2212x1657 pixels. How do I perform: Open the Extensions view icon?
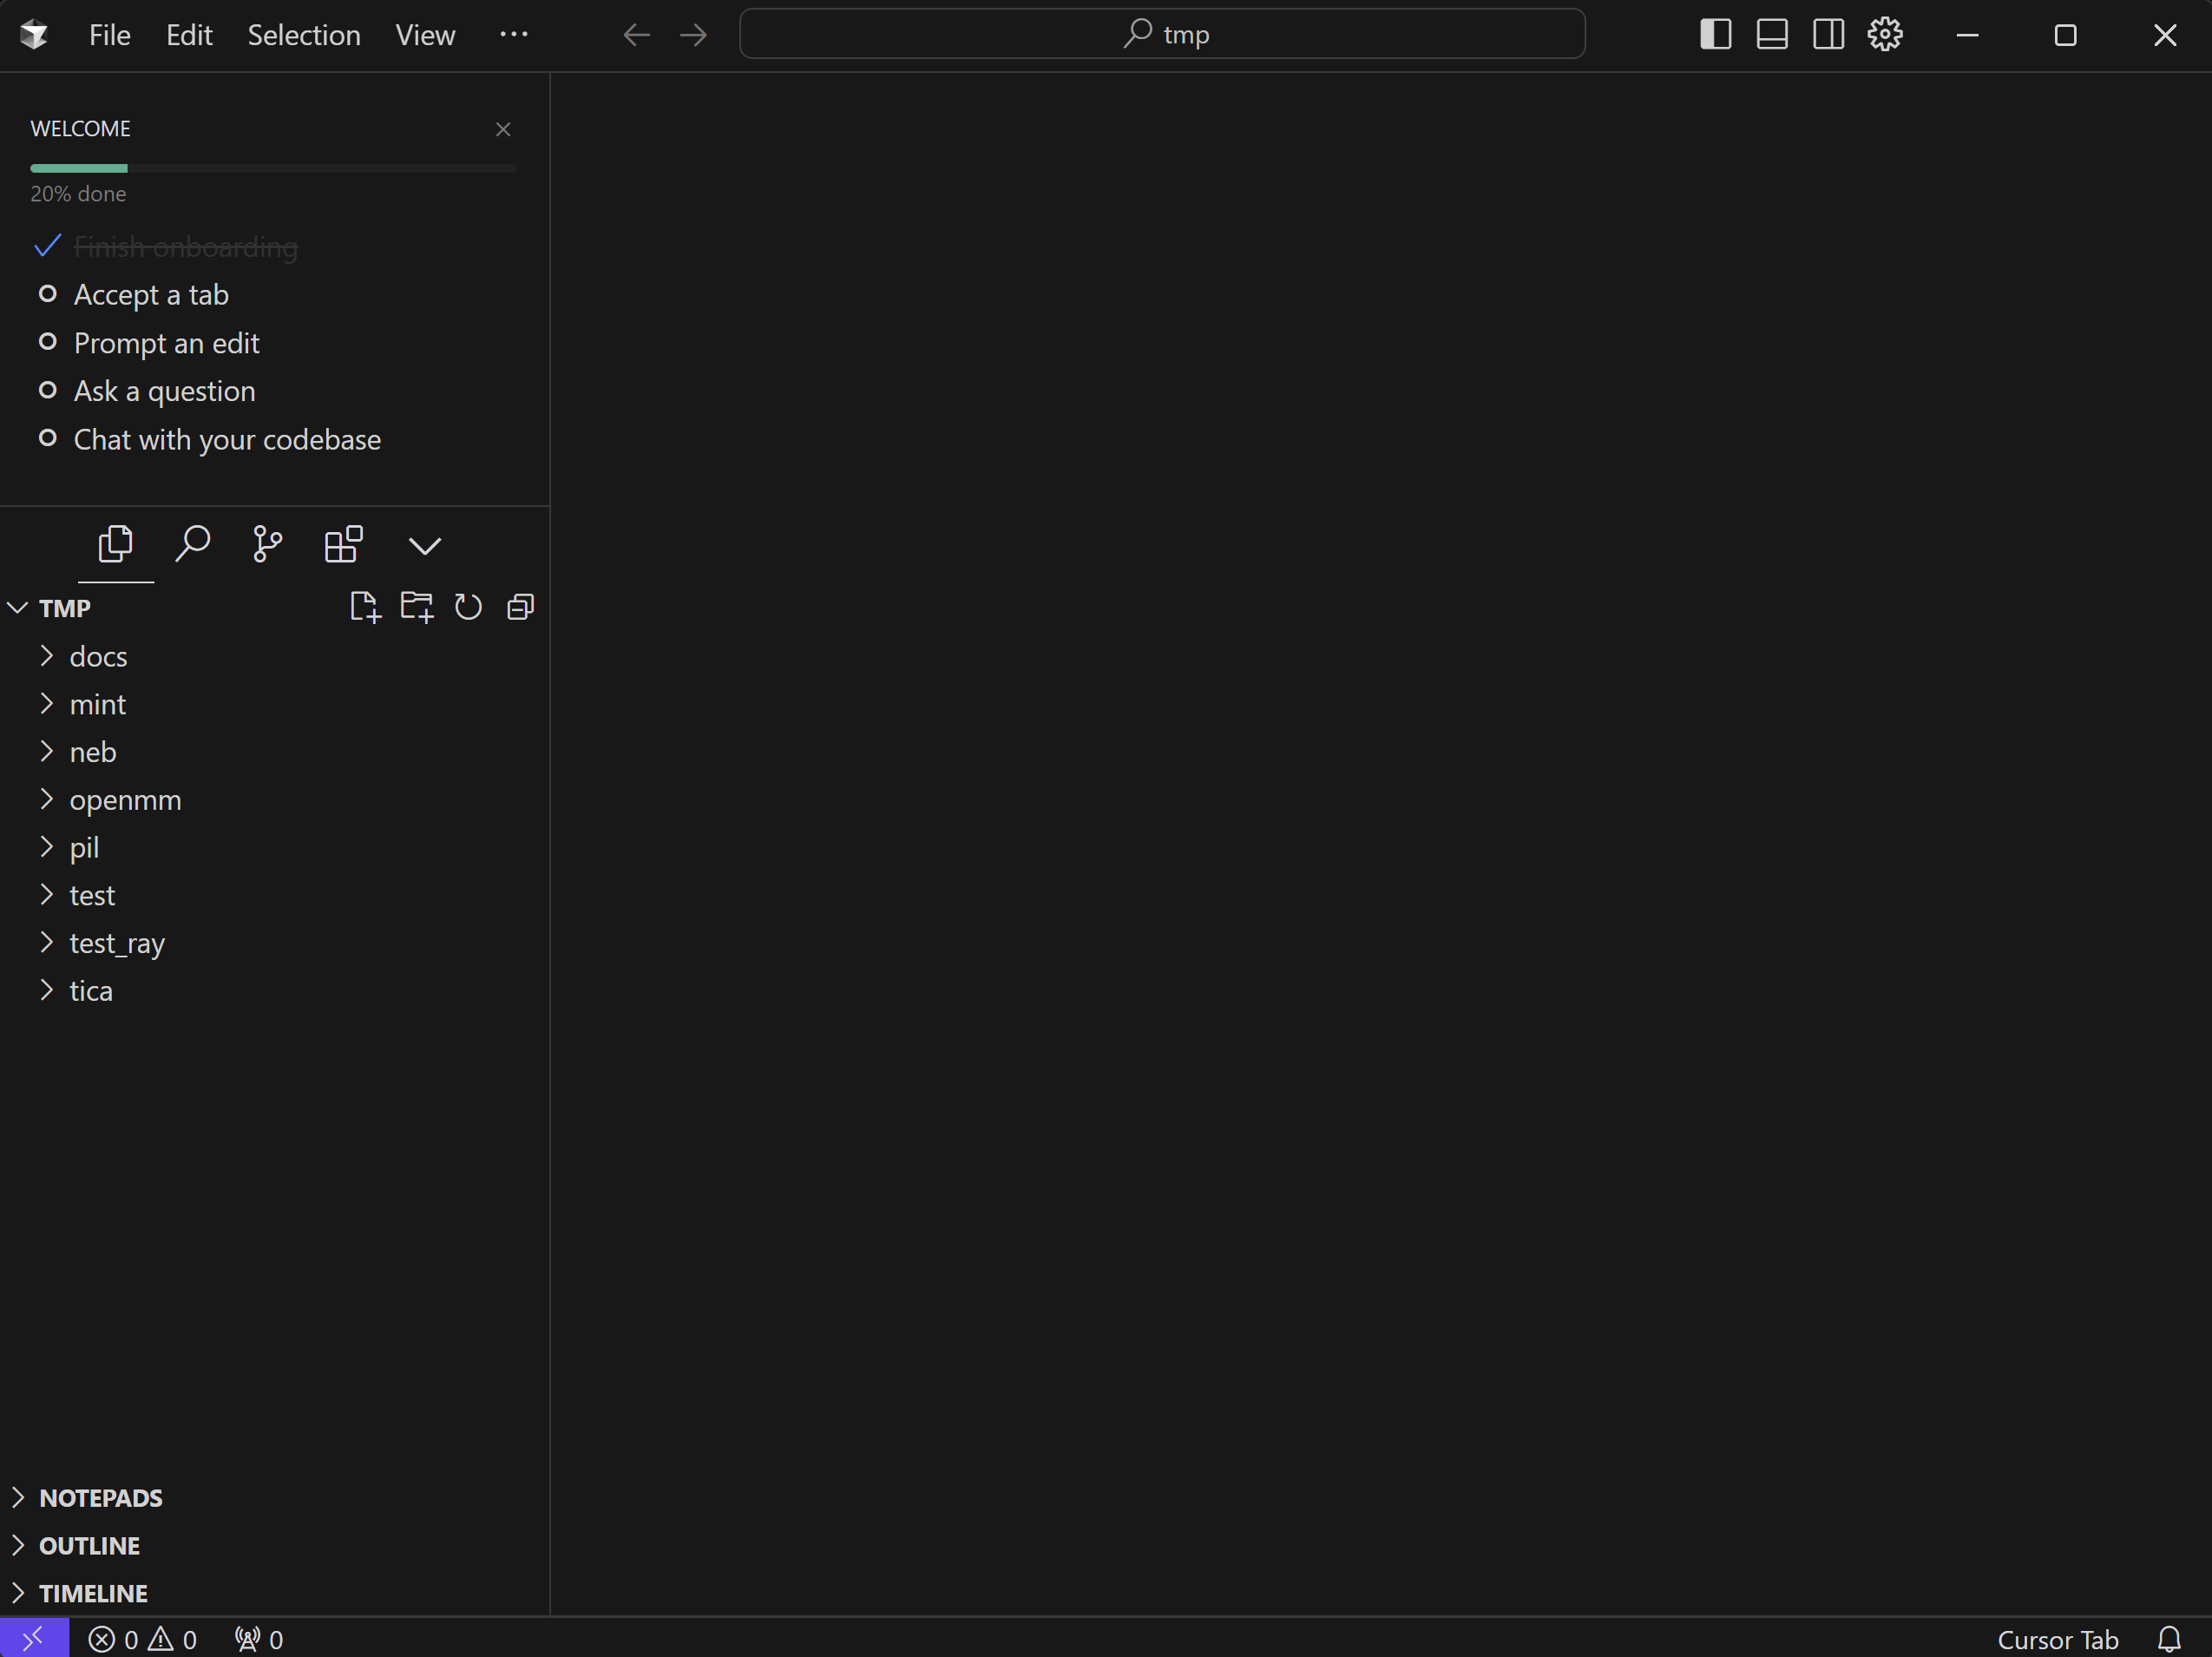pyautogui.click(x=343, y=545)
